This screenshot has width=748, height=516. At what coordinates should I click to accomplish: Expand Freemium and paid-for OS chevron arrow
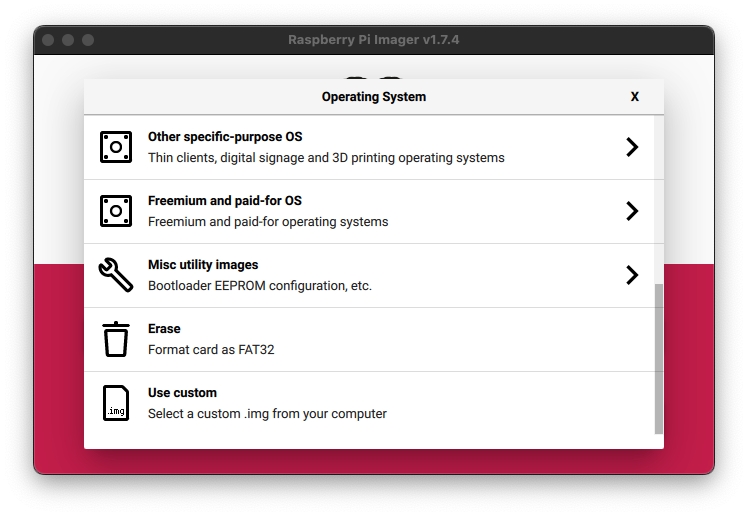632,211
